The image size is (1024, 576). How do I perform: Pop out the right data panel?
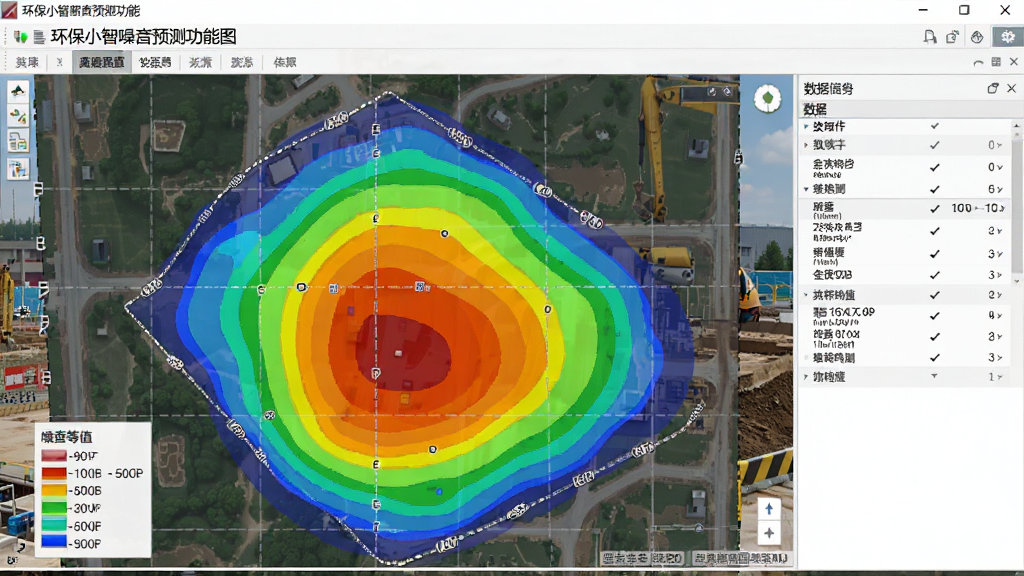[x=993, y=88]
